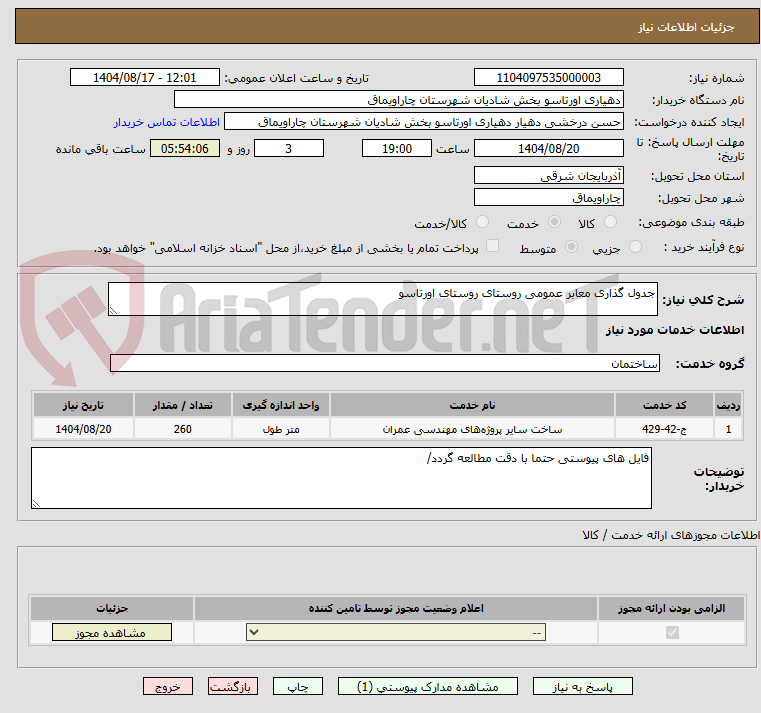Click the گروه خدمت field
The height and width of the screenshot is (713, 761).
(385, 364)
